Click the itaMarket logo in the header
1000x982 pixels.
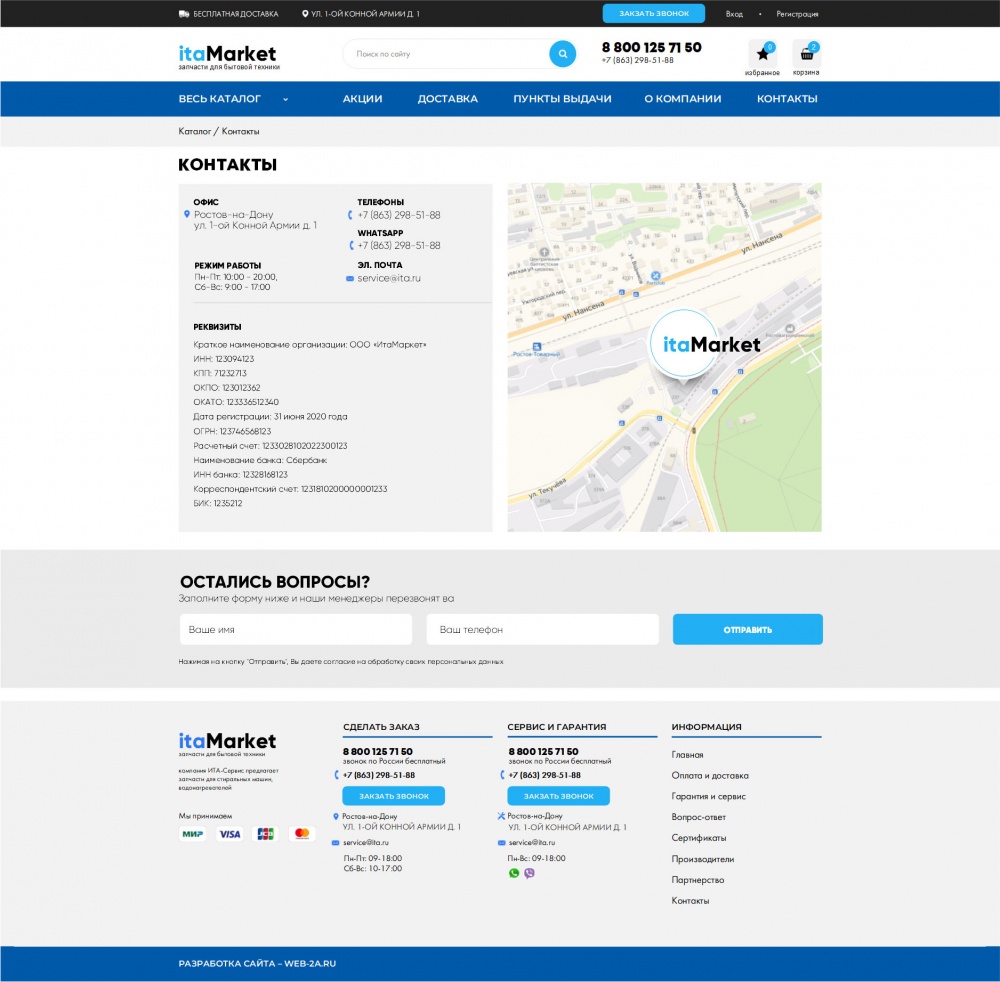(x=227, y=54)
